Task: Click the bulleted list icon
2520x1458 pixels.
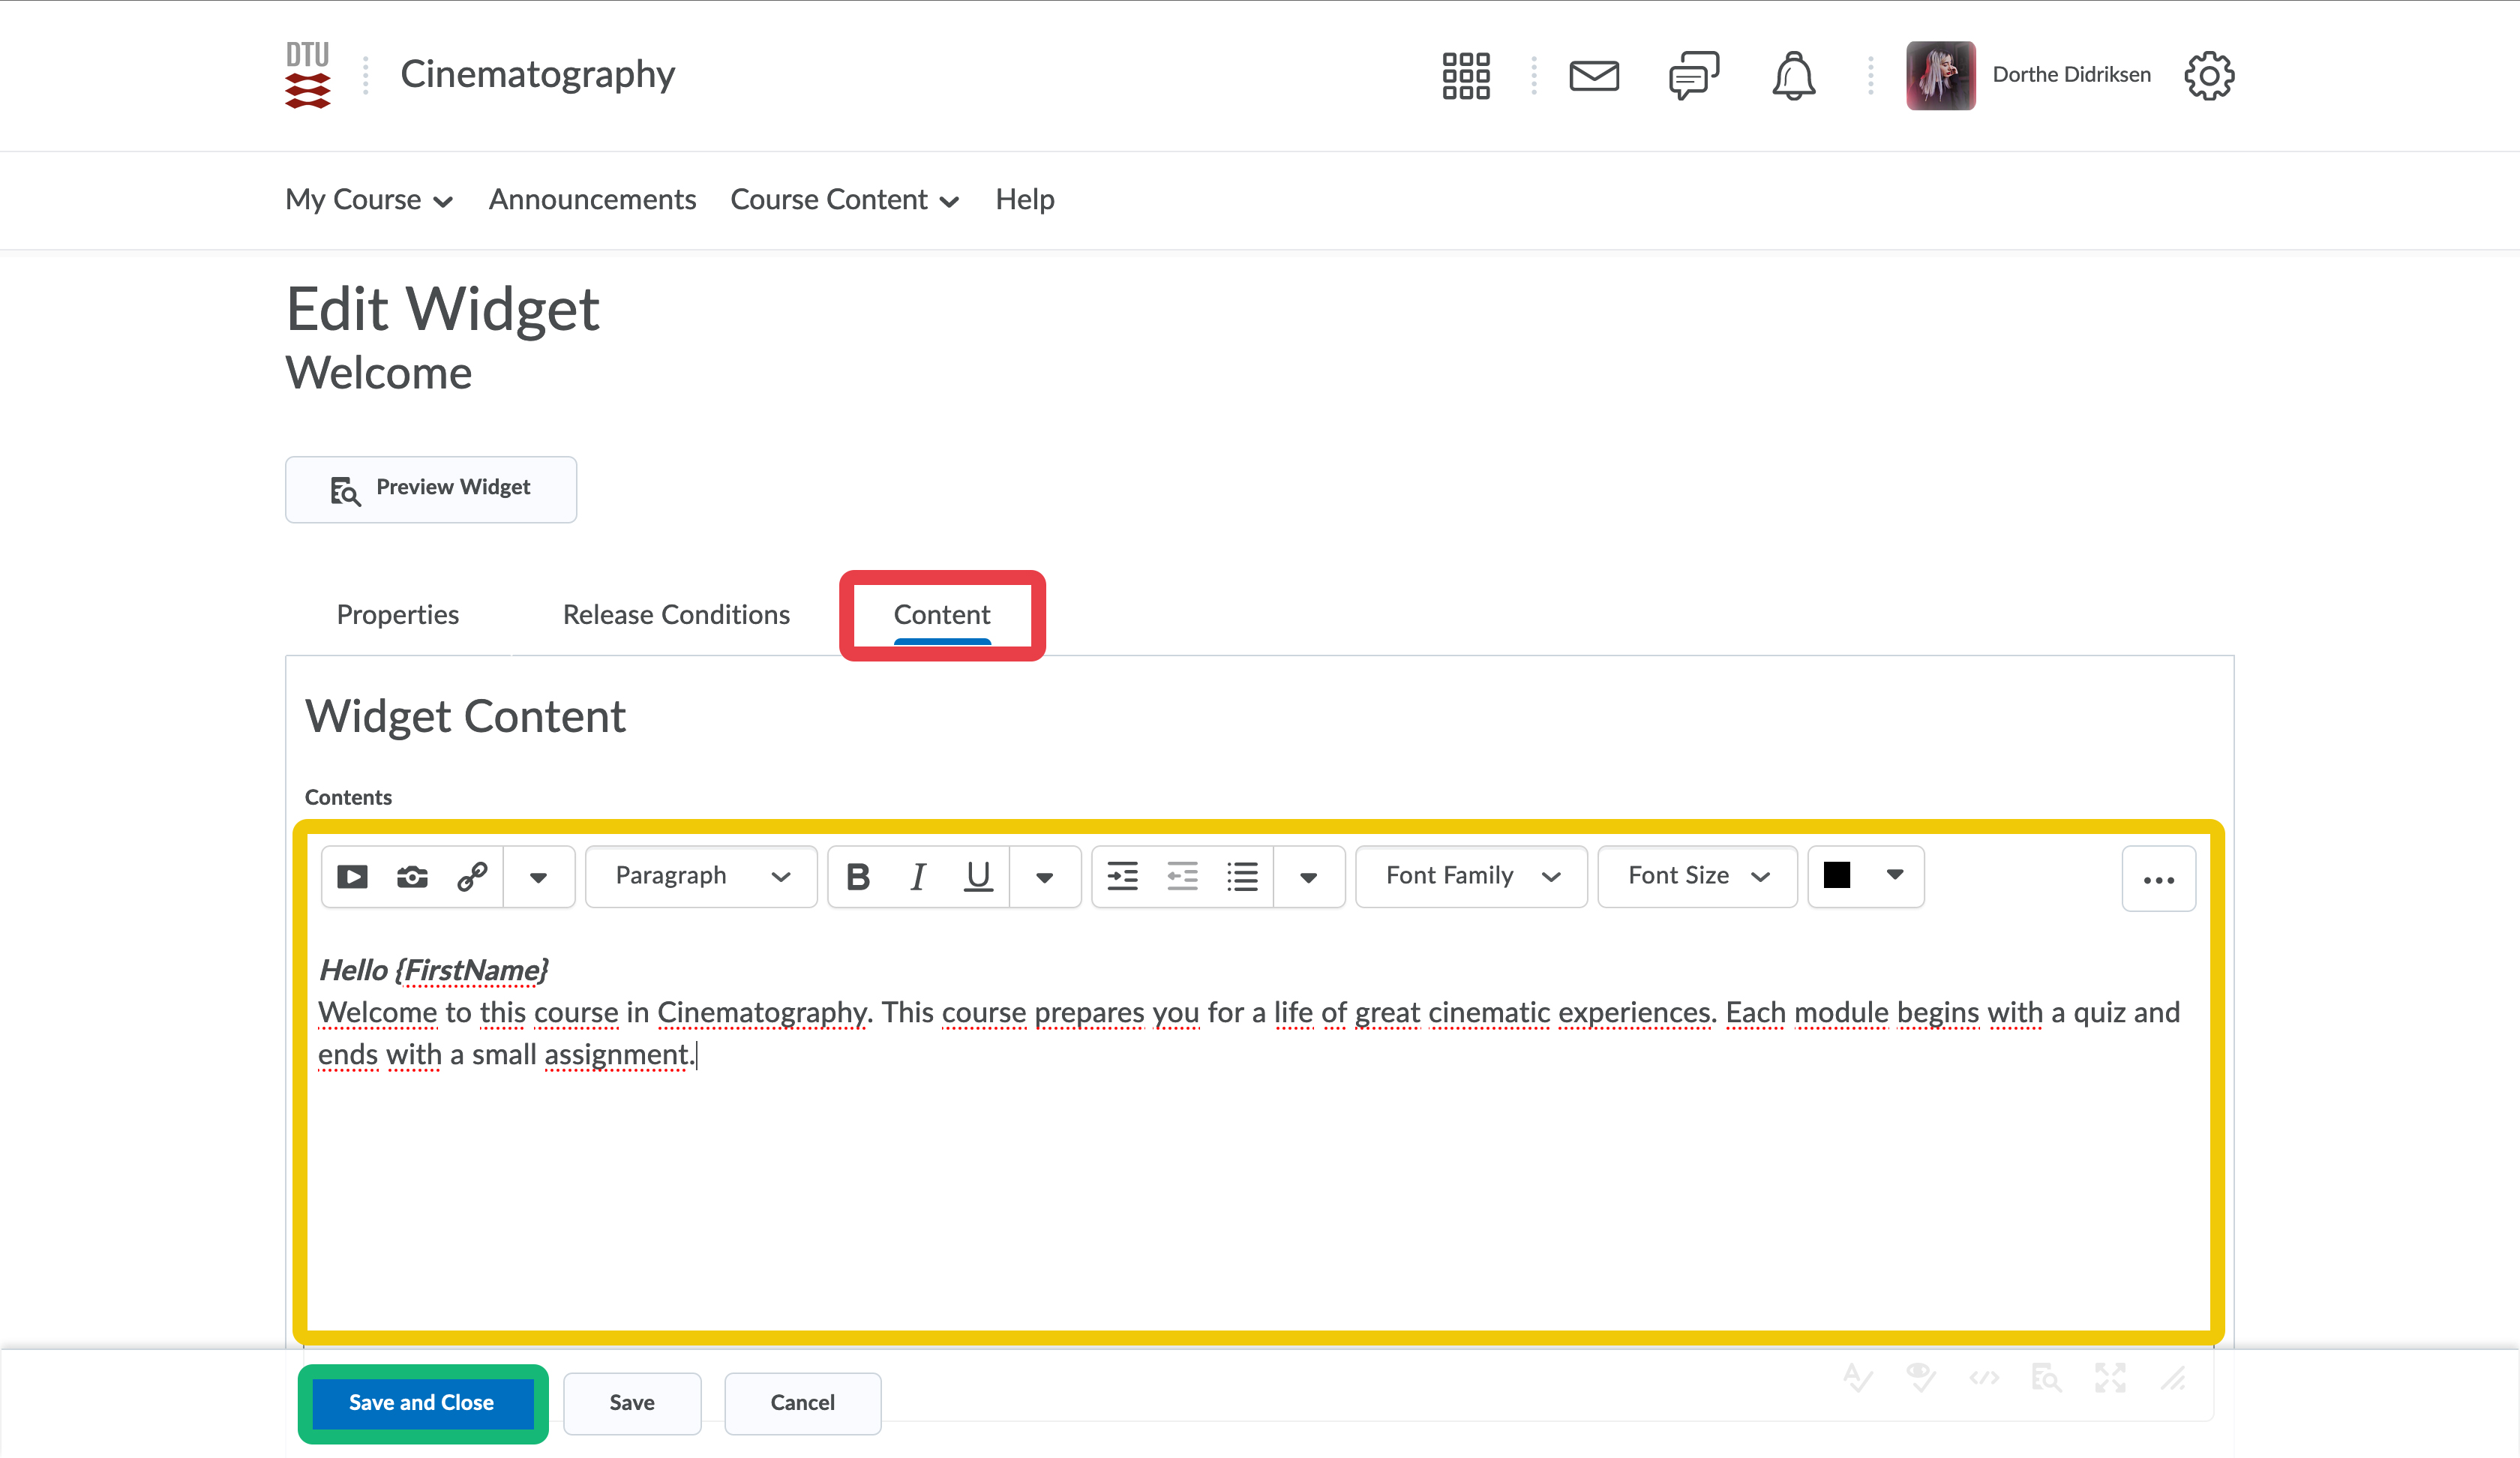Action: click(x=1242, y=877)
